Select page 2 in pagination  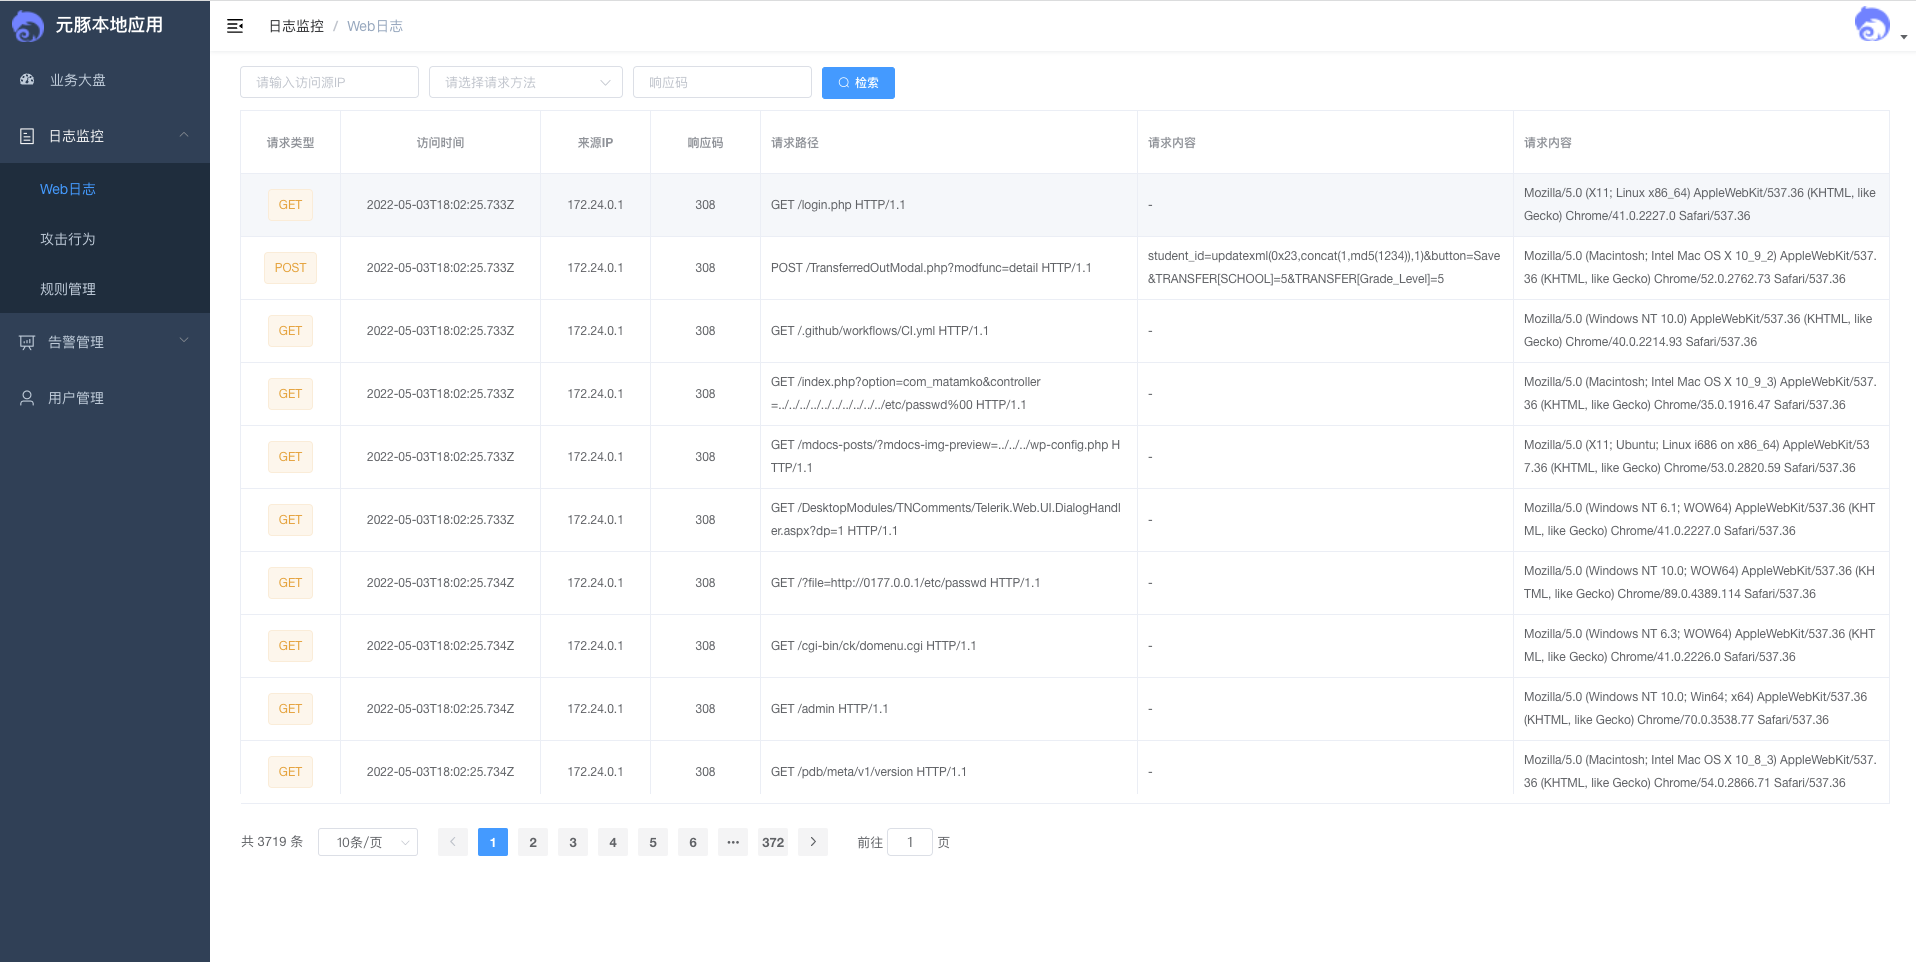[x=533, y=842]
